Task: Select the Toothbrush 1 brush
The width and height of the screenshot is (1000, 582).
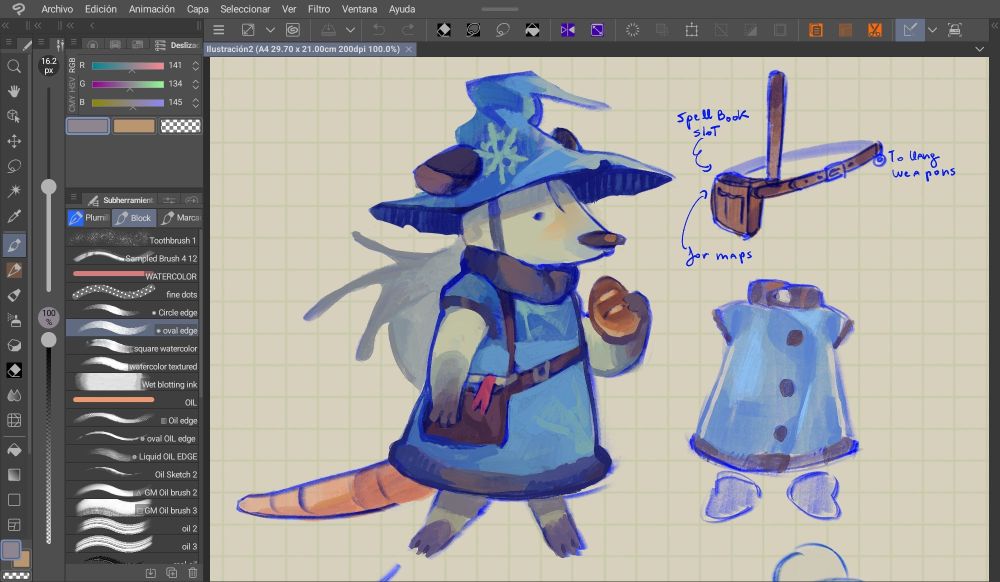Action: point(133,240)
